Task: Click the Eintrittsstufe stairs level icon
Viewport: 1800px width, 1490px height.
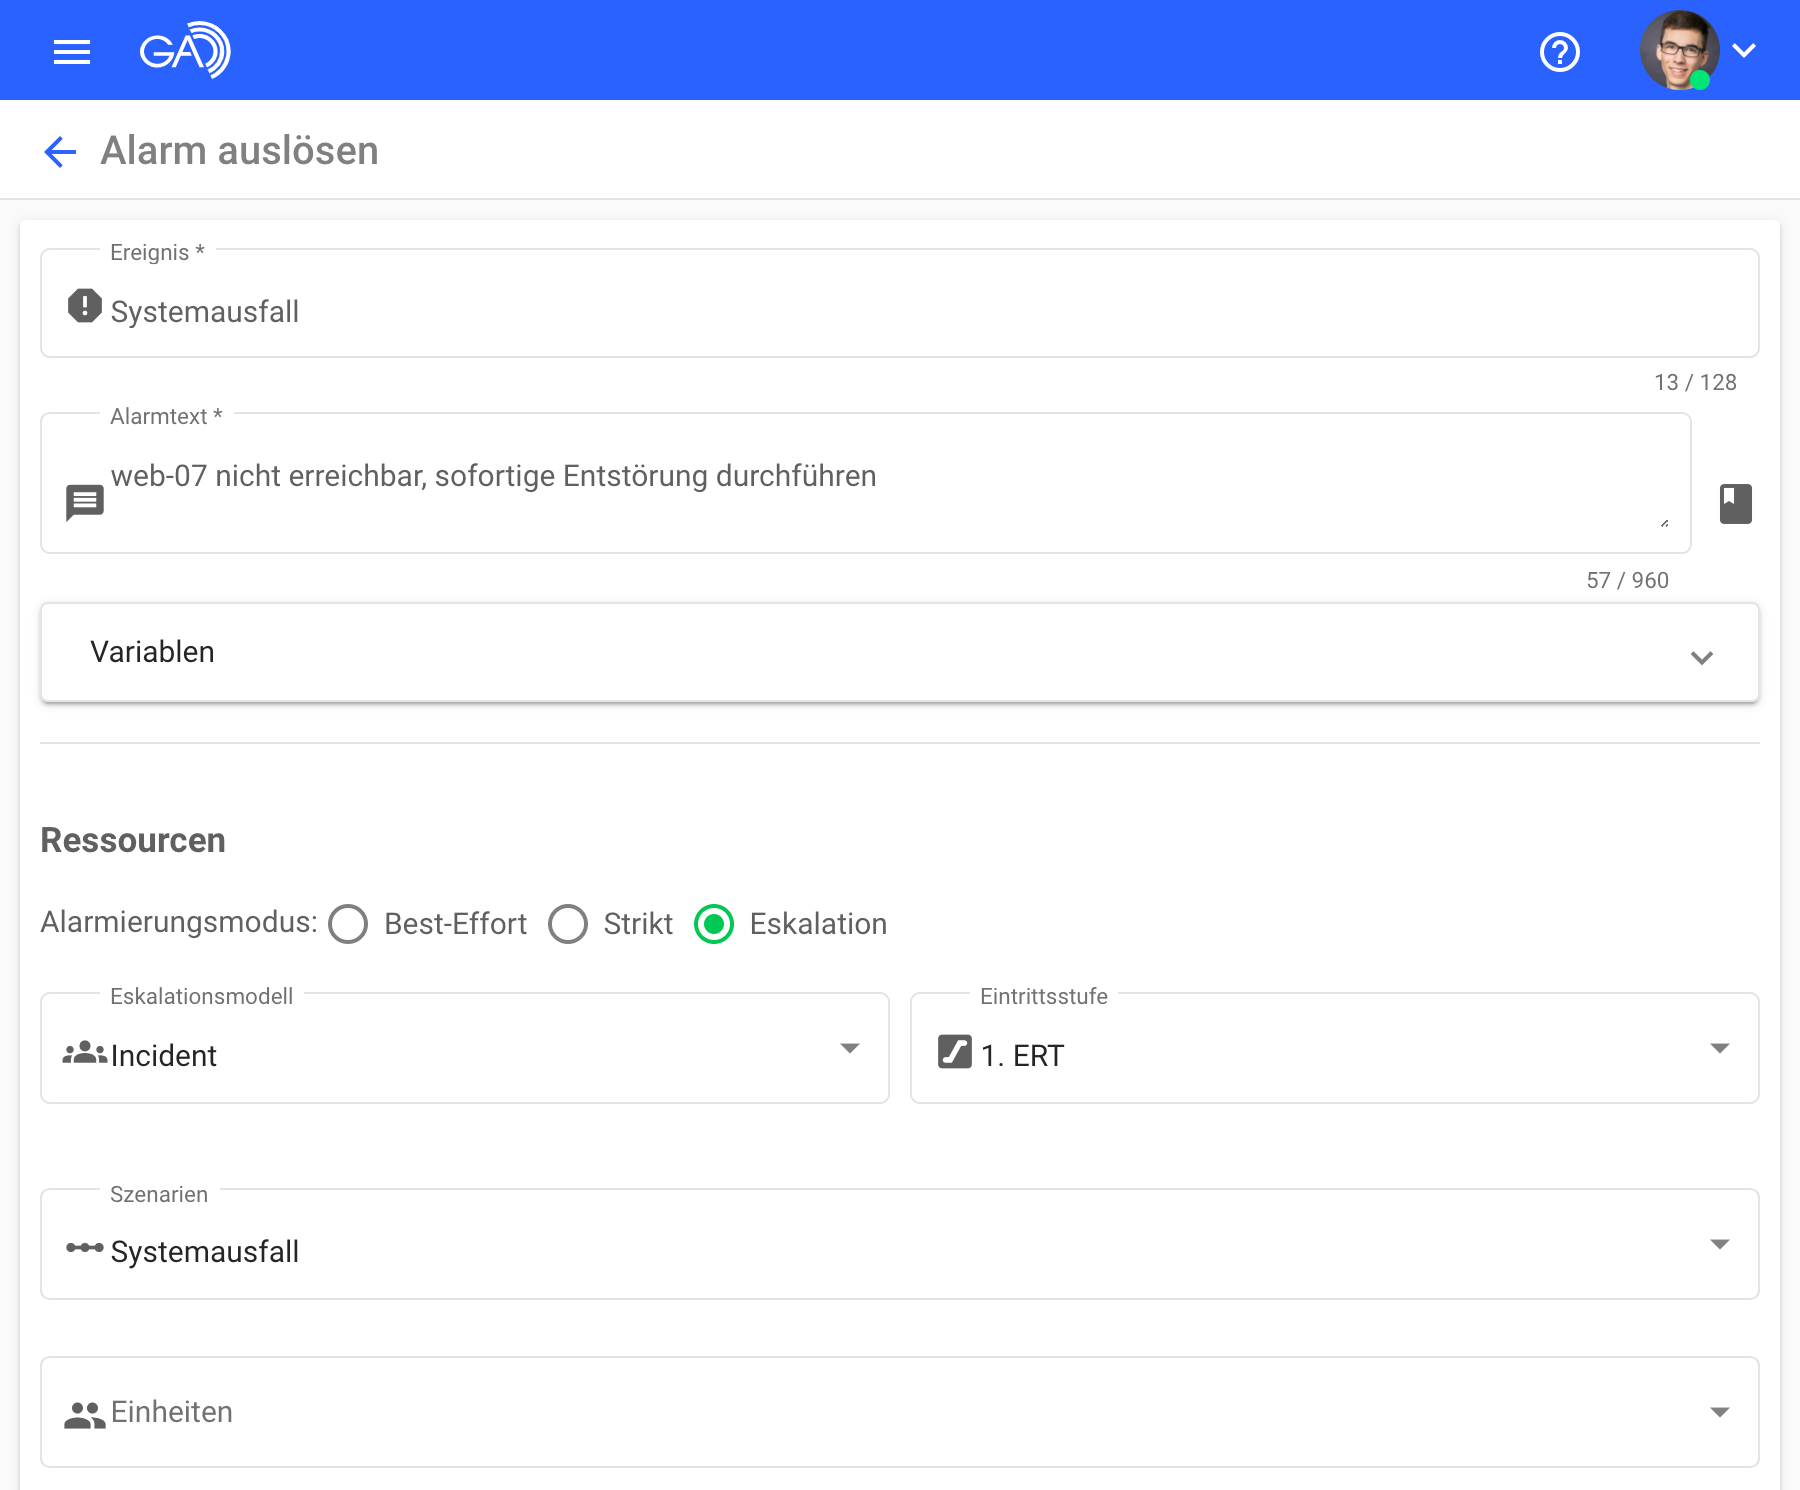Action: pos(954,1052)
